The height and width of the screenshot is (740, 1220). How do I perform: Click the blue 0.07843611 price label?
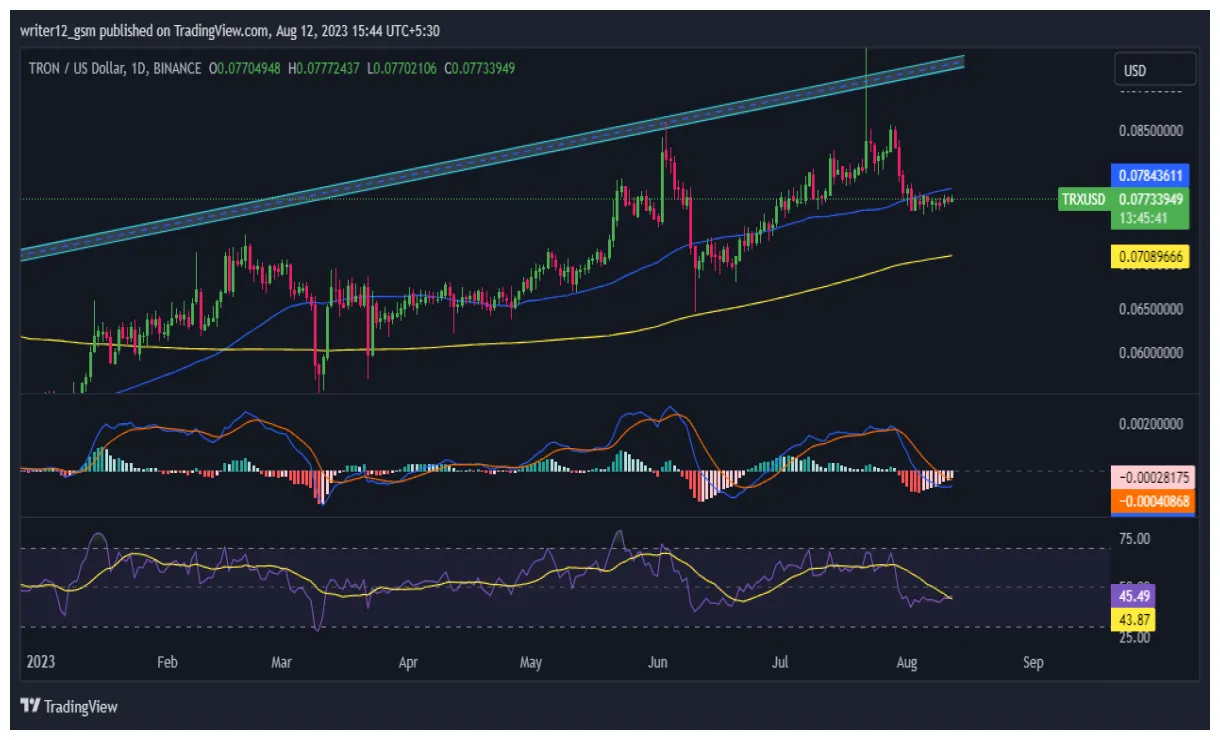[1148, 174]
